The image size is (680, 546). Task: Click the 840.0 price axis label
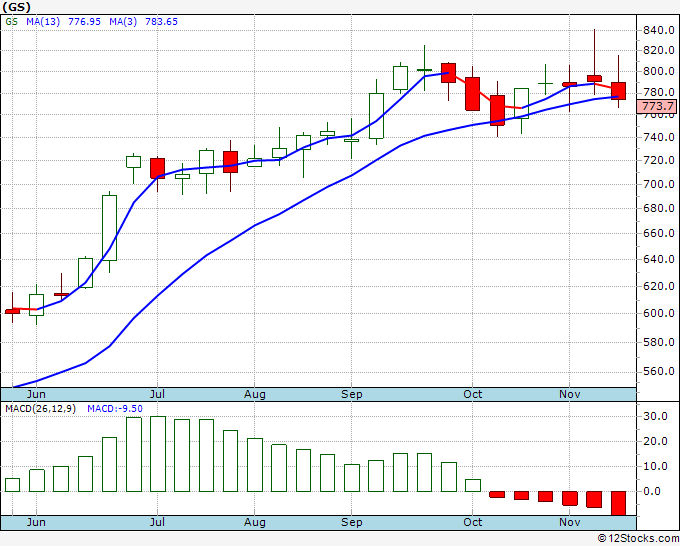pos(659,30)
